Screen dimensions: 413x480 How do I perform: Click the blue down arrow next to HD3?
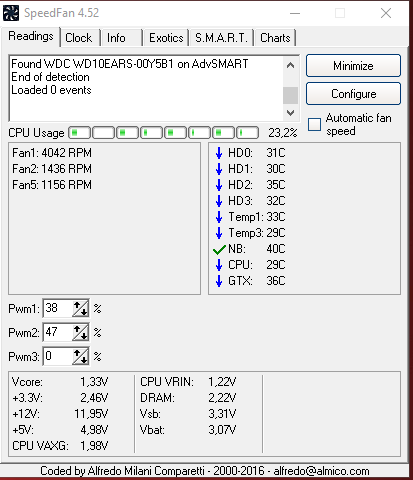click(x=219, y=201)
